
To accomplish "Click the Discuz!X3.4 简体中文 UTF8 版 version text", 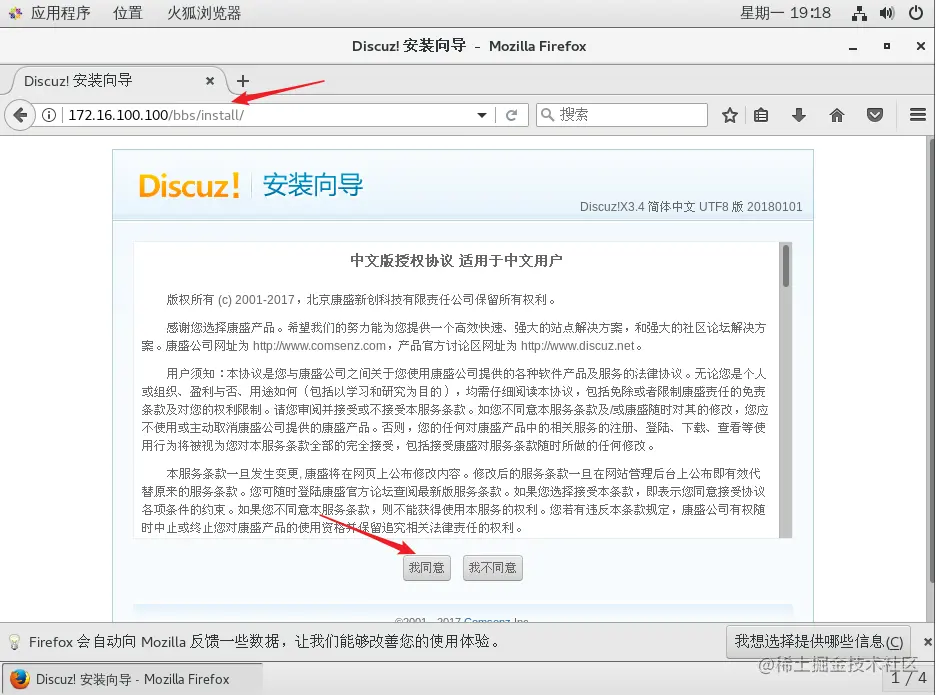I will (x=690, y=207).
